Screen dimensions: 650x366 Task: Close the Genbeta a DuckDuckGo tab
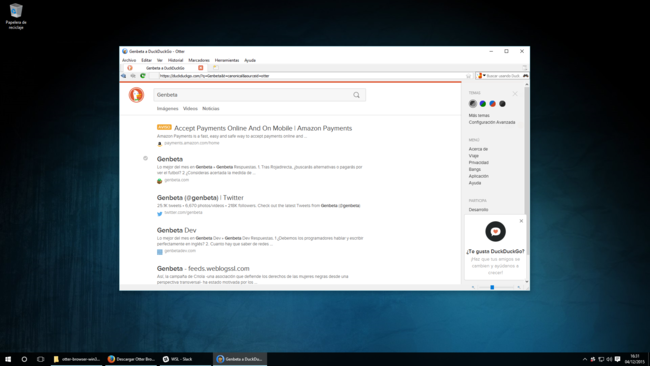[201, 68]
